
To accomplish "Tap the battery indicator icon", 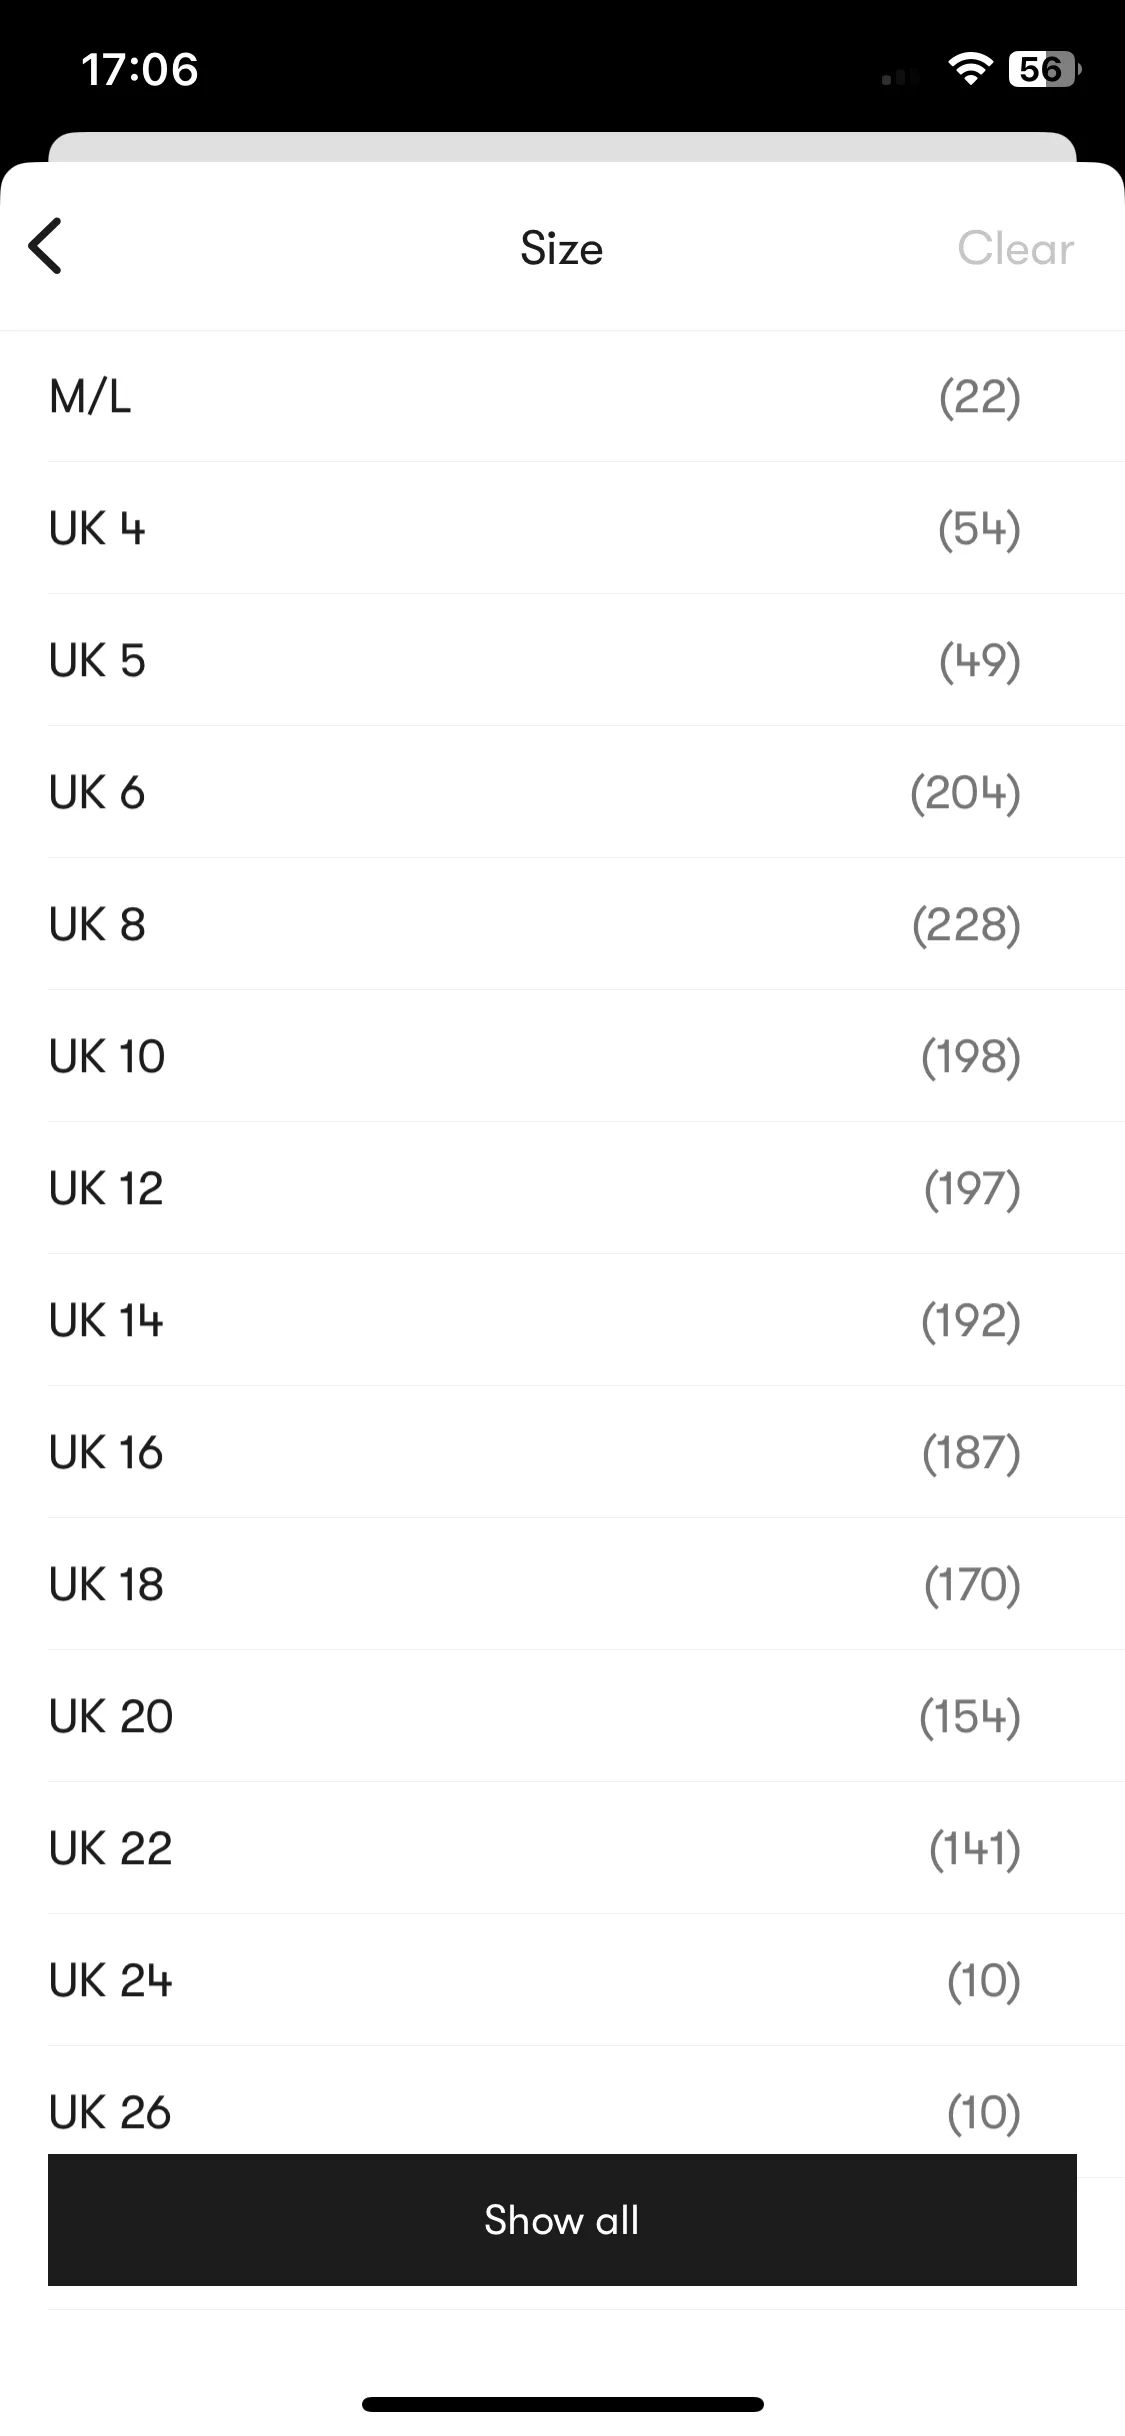I will coord(1044,69).
